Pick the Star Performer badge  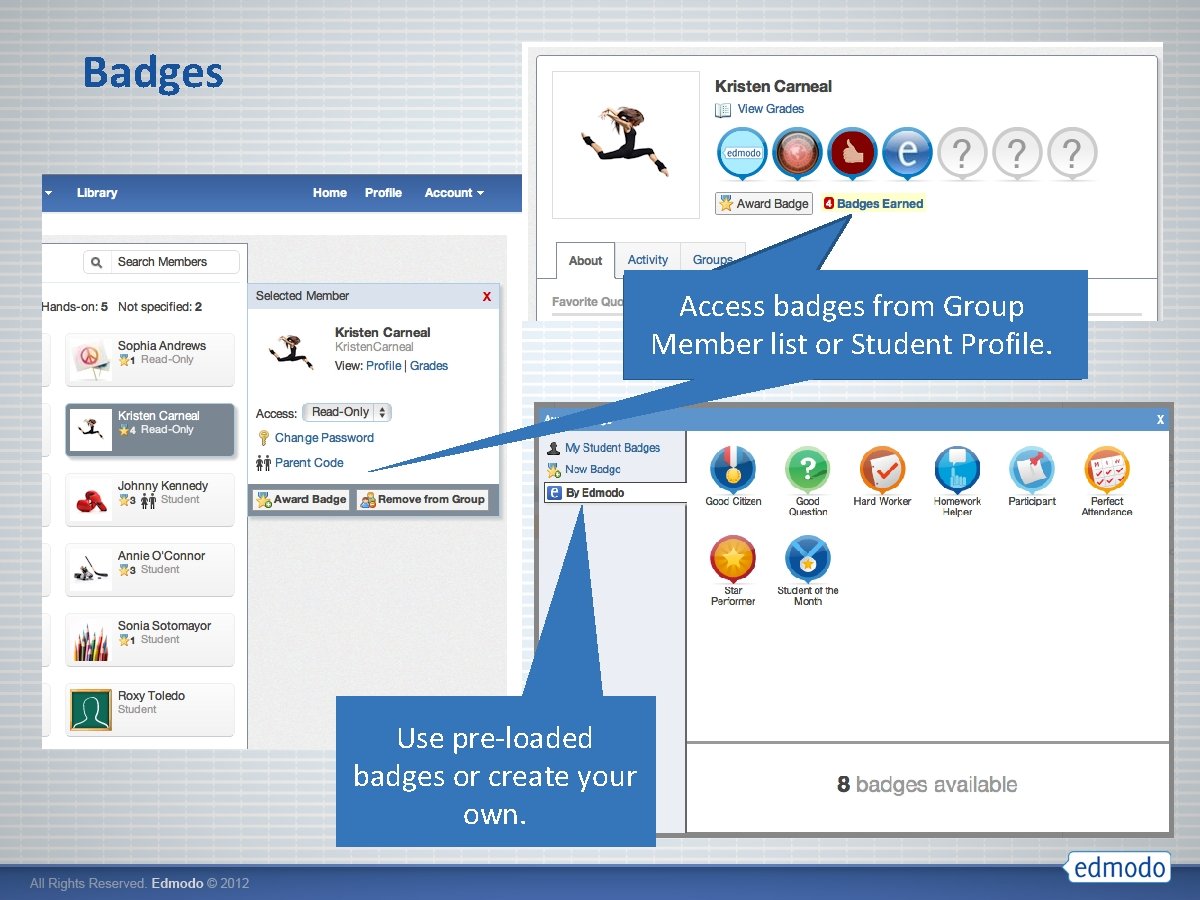(733, 558)
